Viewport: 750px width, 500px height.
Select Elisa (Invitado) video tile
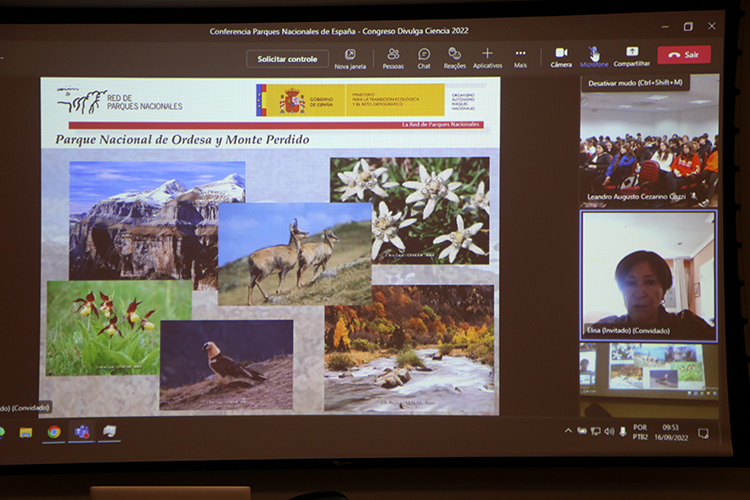coord(648,276)
